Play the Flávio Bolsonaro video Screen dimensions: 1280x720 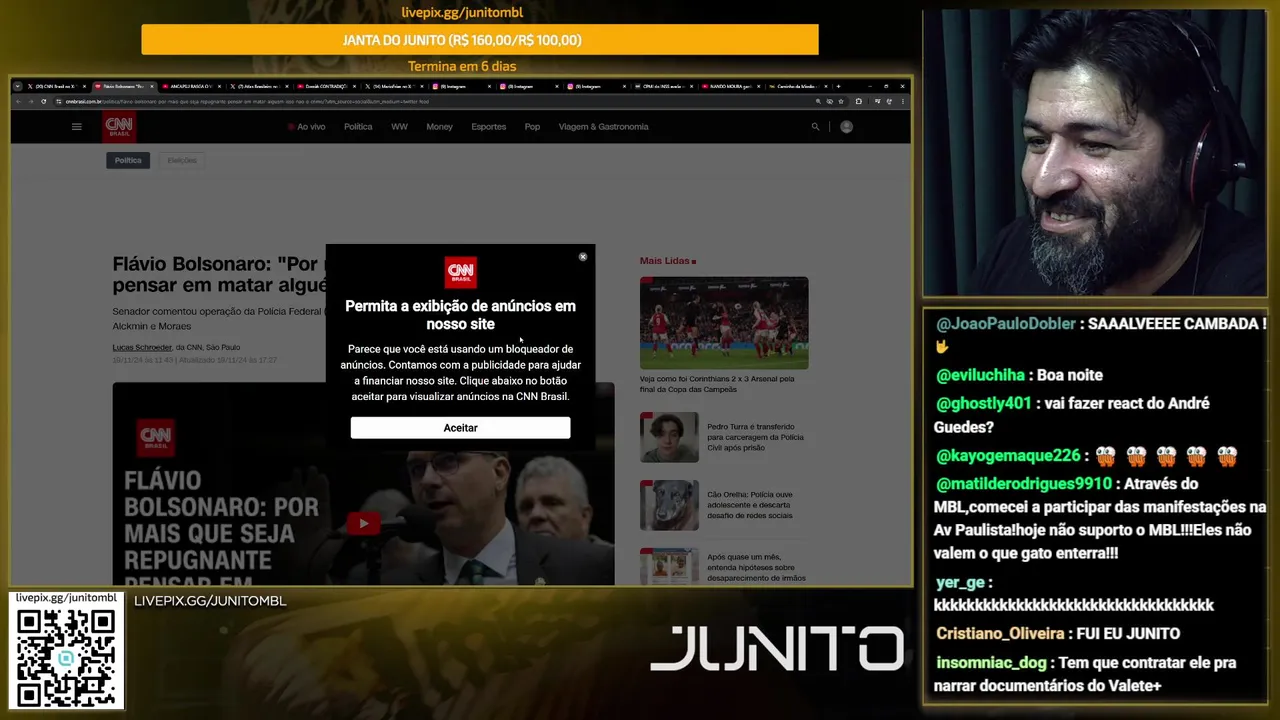tap(363, 523)
